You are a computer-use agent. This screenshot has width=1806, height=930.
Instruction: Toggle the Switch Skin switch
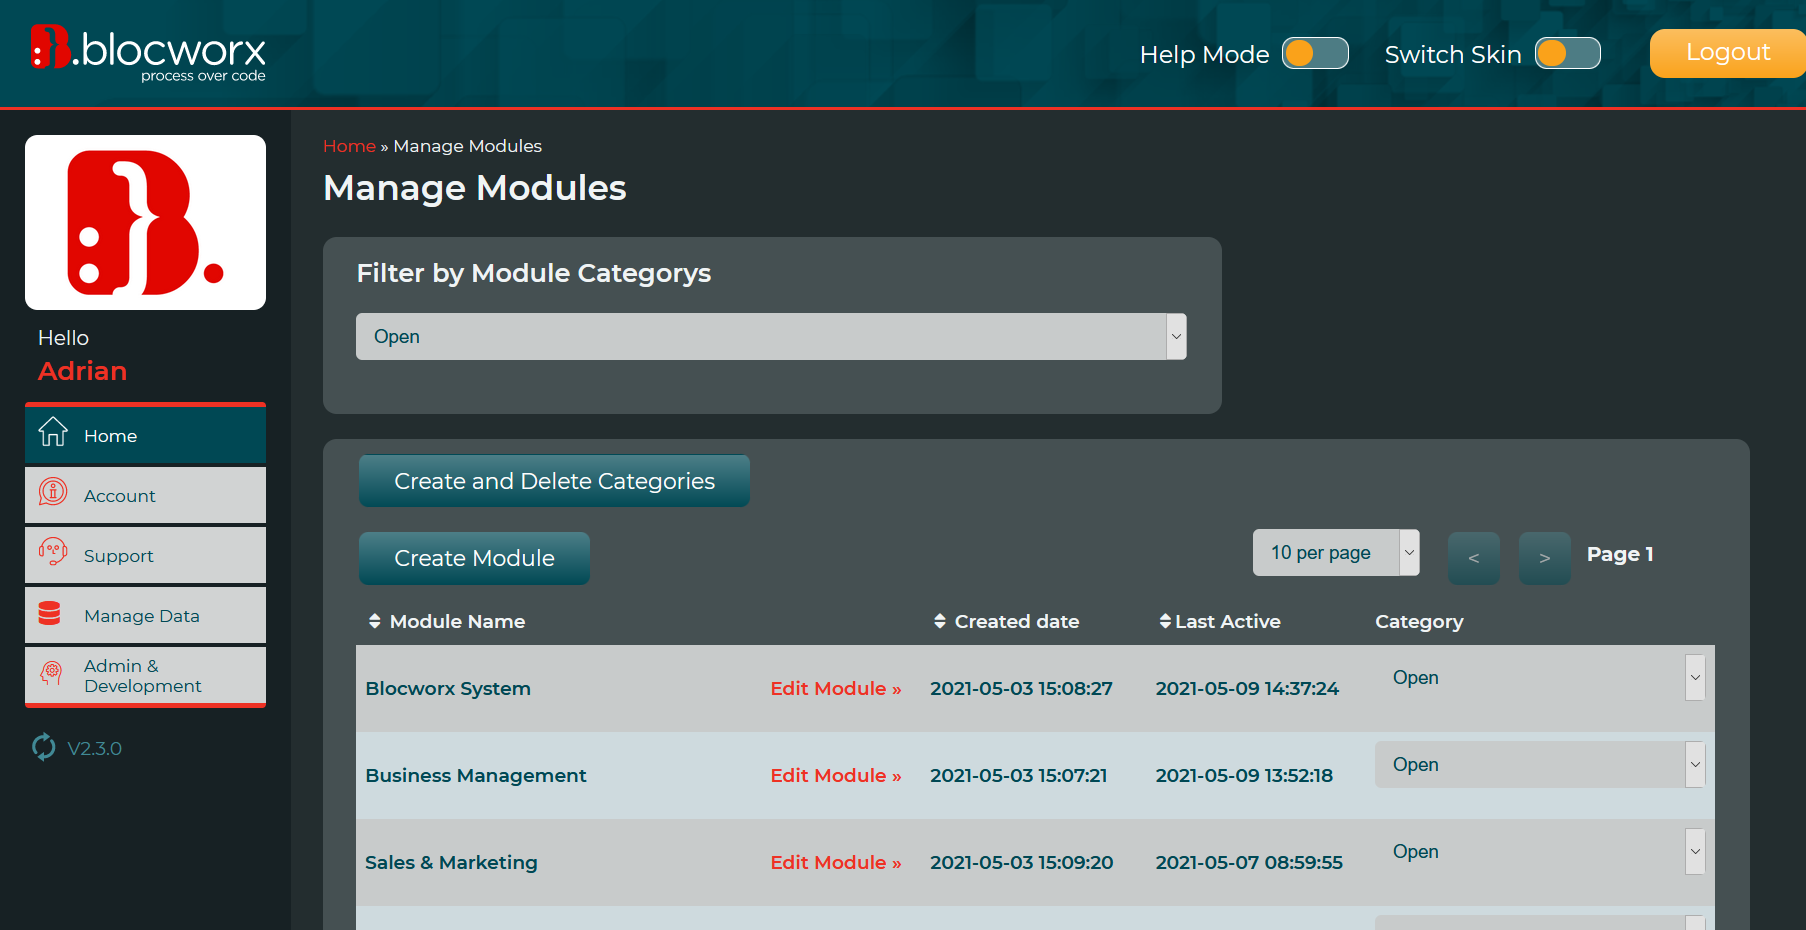pos(1568,53)
